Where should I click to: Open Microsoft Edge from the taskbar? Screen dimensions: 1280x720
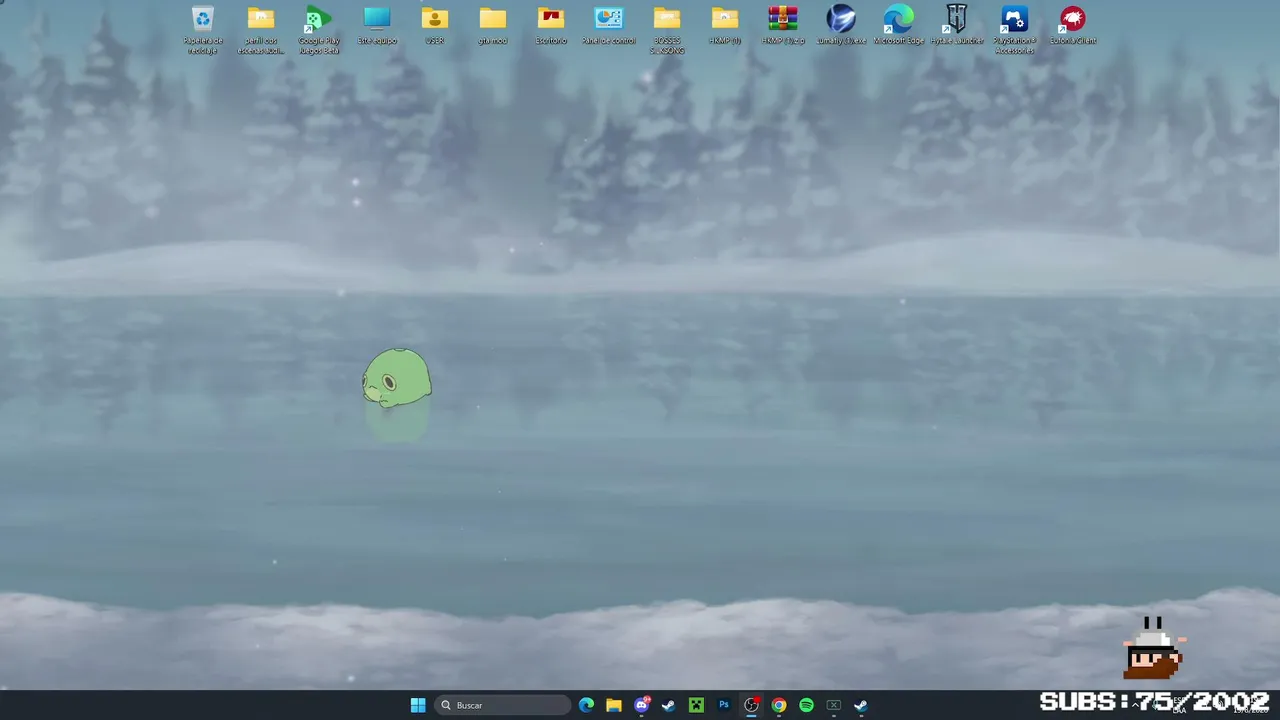click(586, 705)
